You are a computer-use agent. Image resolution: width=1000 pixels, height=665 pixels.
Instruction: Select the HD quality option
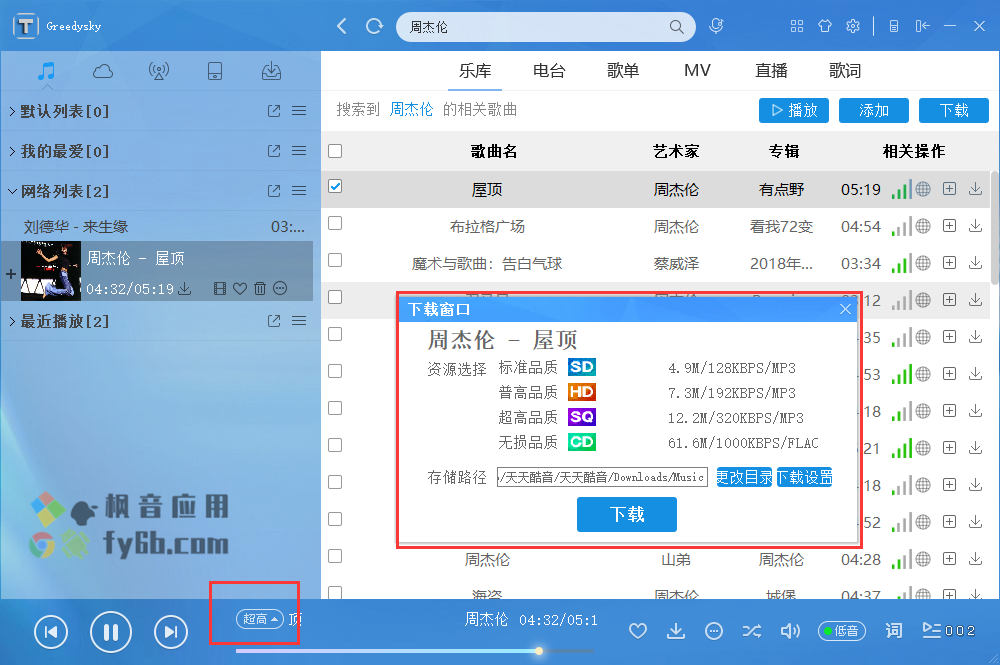point(582,392)
